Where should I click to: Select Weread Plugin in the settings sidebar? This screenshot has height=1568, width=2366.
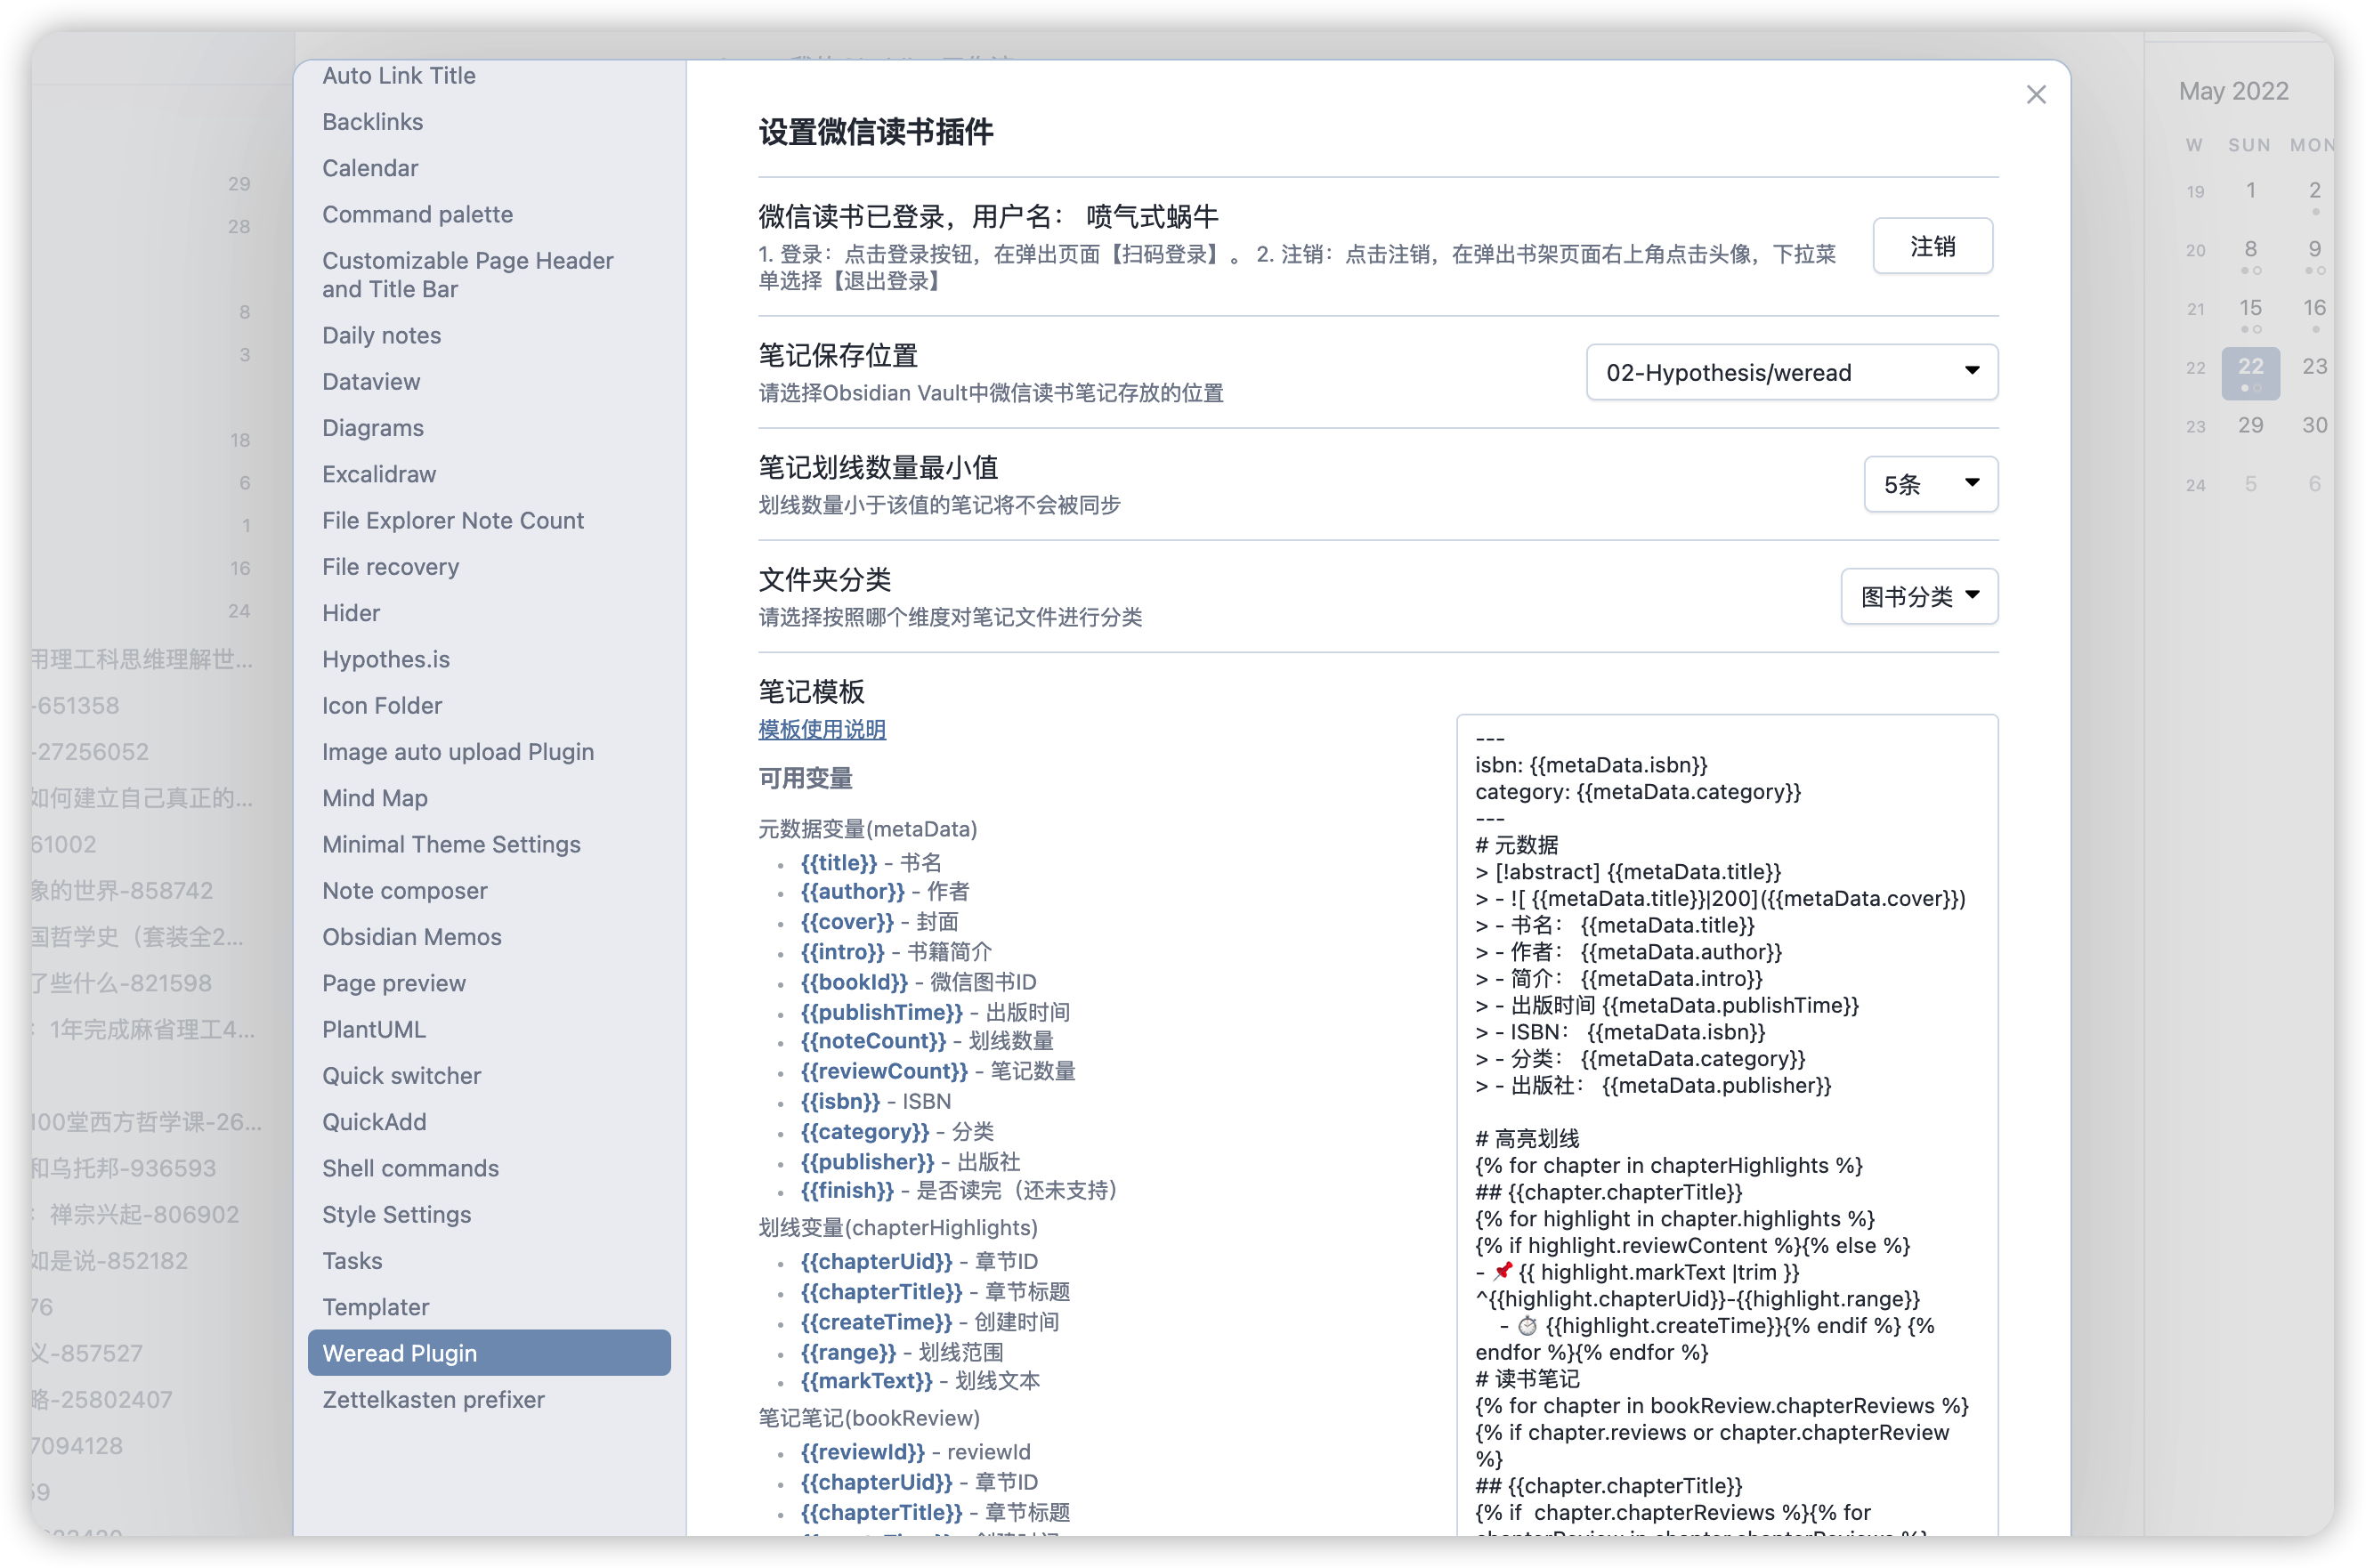click(400, 1353)
